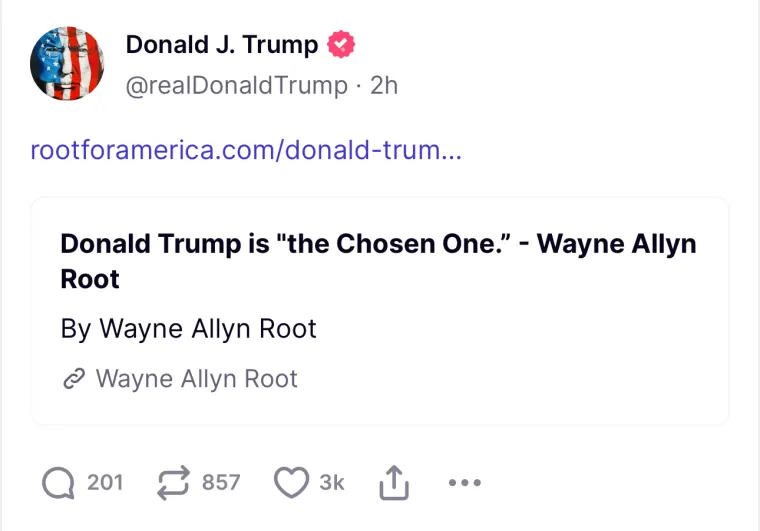Click the red verified badge
Viewport: 760px width, 531px height.
click(x=342, y=45)
